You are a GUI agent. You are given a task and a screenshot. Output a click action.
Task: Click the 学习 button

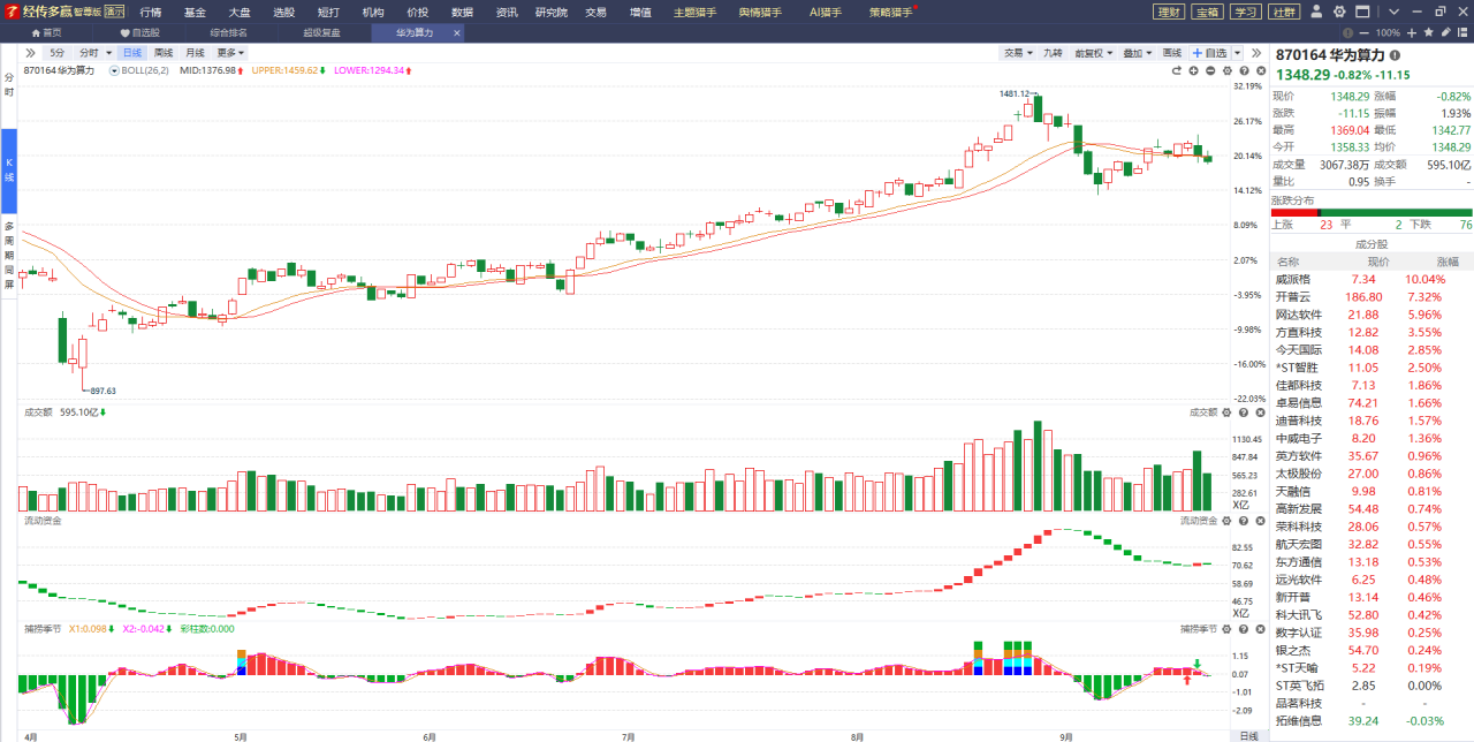click(1245, 12)
